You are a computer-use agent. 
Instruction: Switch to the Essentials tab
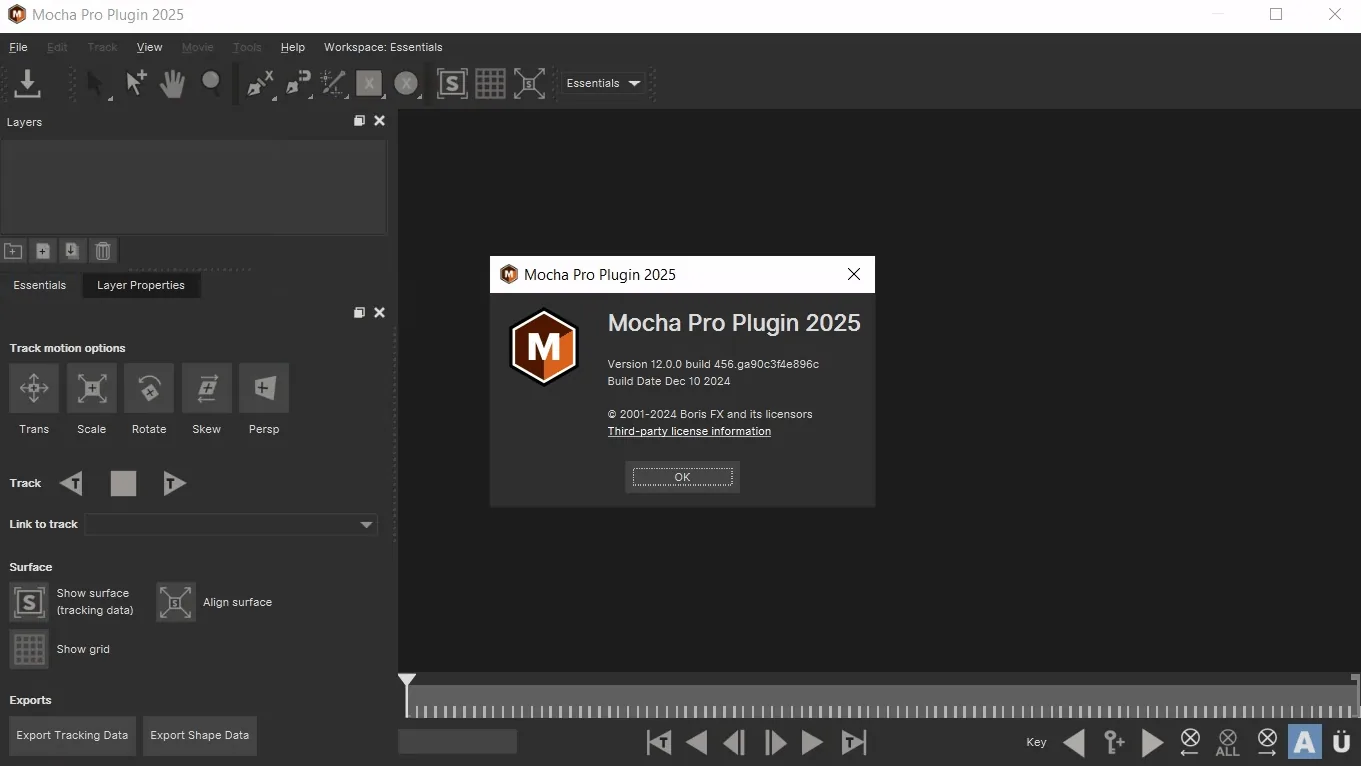40,285
